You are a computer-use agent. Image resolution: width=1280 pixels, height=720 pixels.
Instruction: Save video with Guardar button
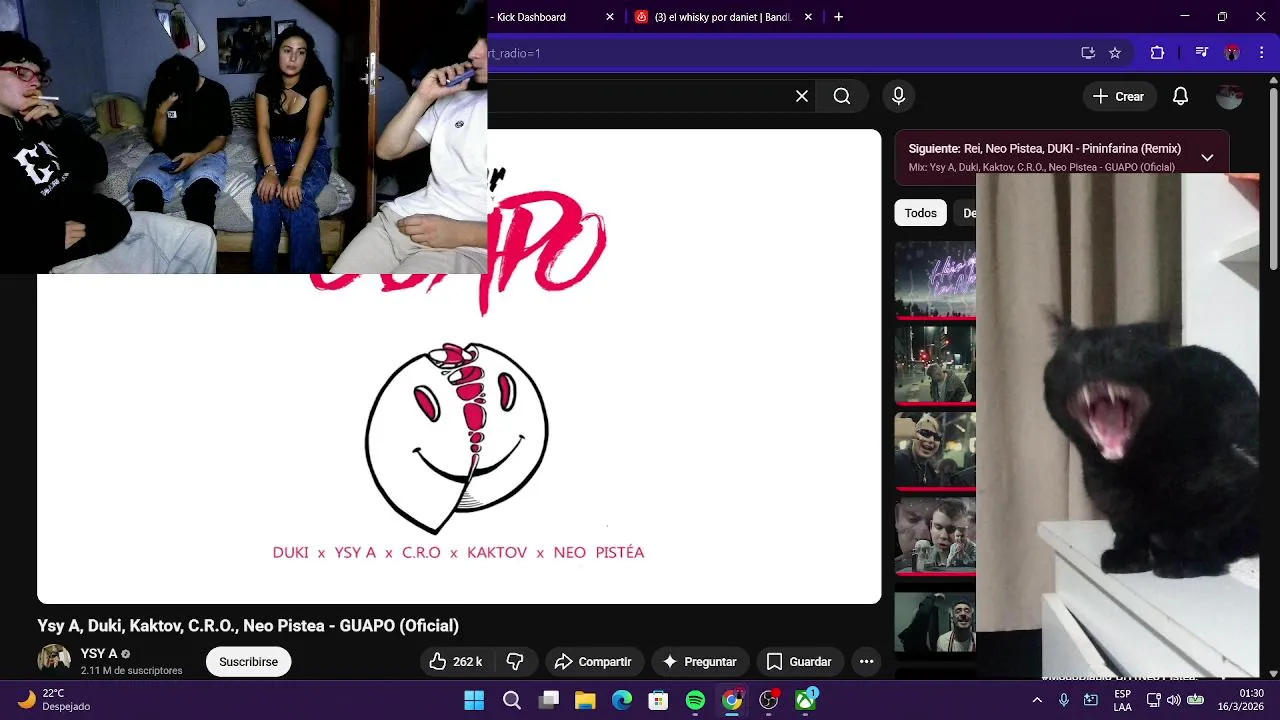tap(798, 661)
